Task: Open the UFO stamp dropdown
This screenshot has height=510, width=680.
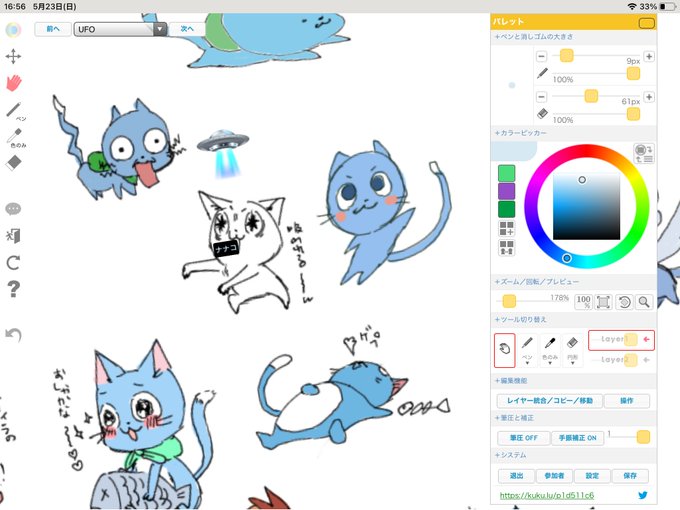Action: pos(120,29)
